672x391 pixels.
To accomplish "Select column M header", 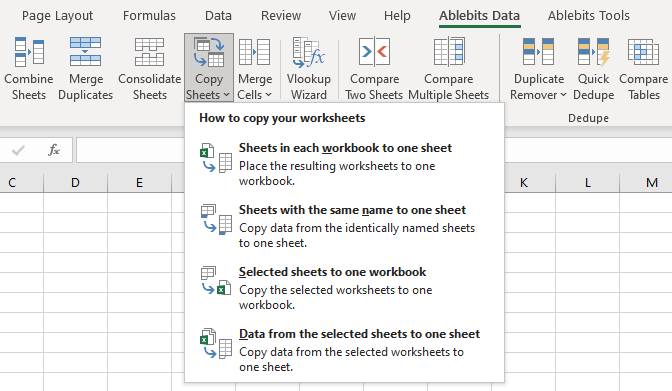I will (x=646, y=183).
